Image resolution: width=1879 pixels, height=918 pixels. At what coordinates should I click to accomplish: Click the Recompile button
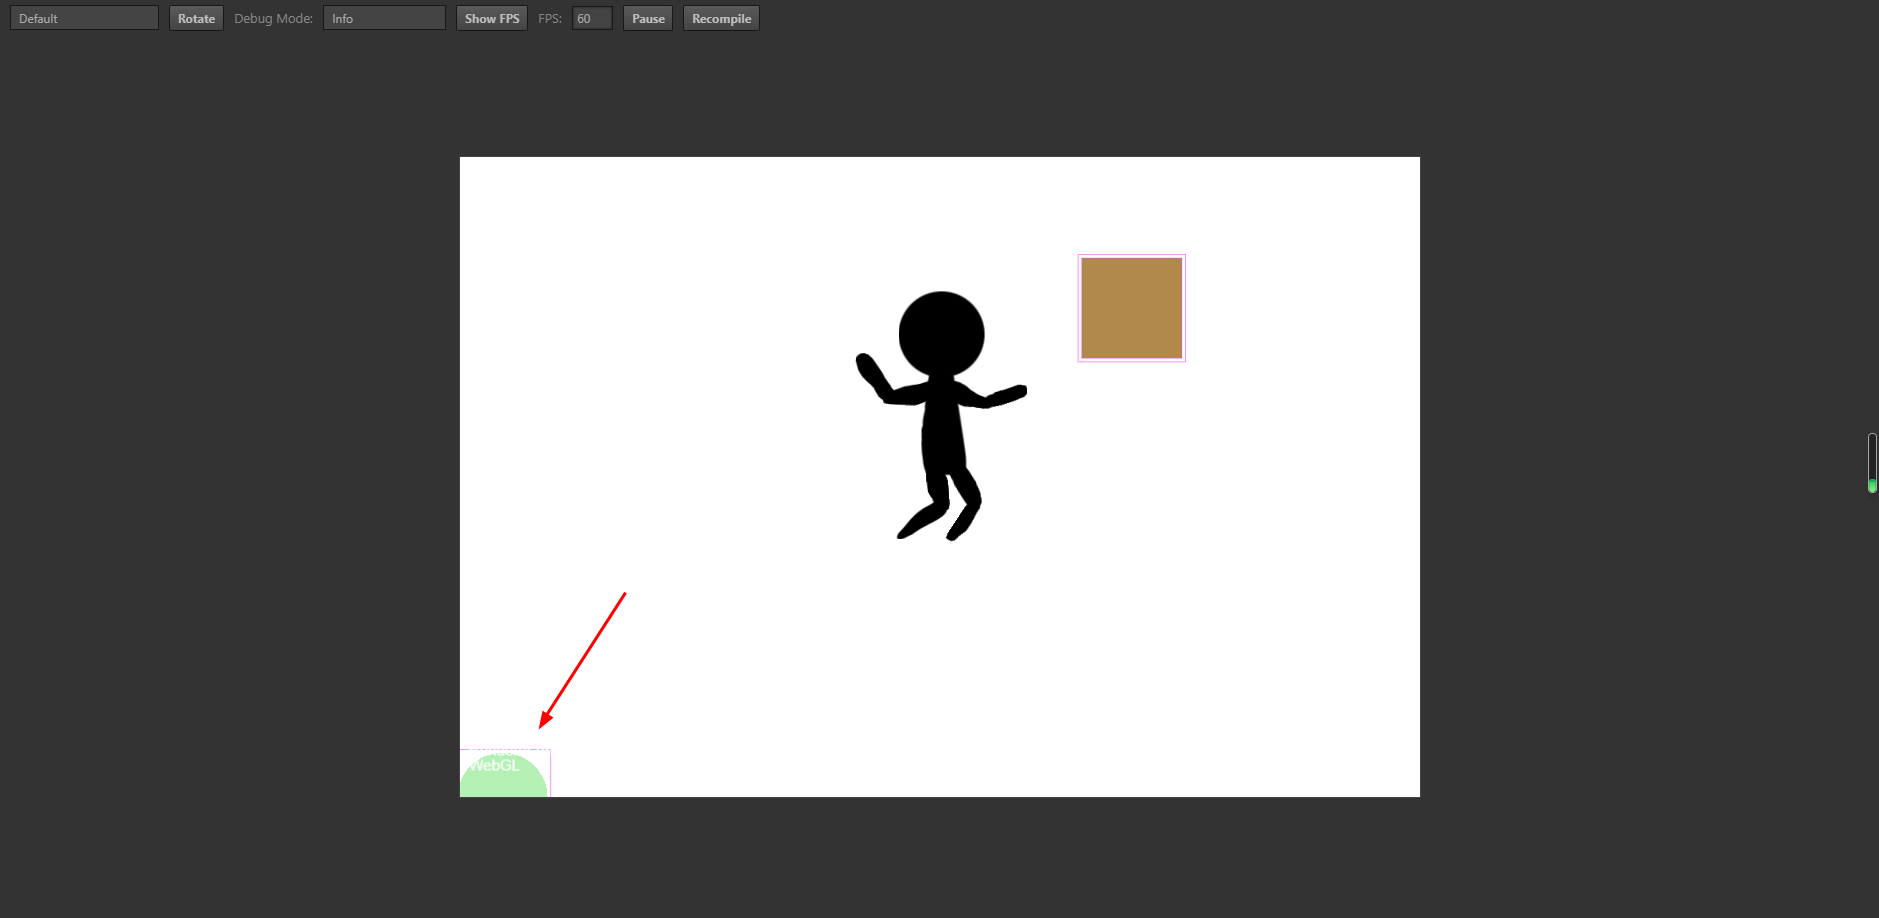[721, 18]
